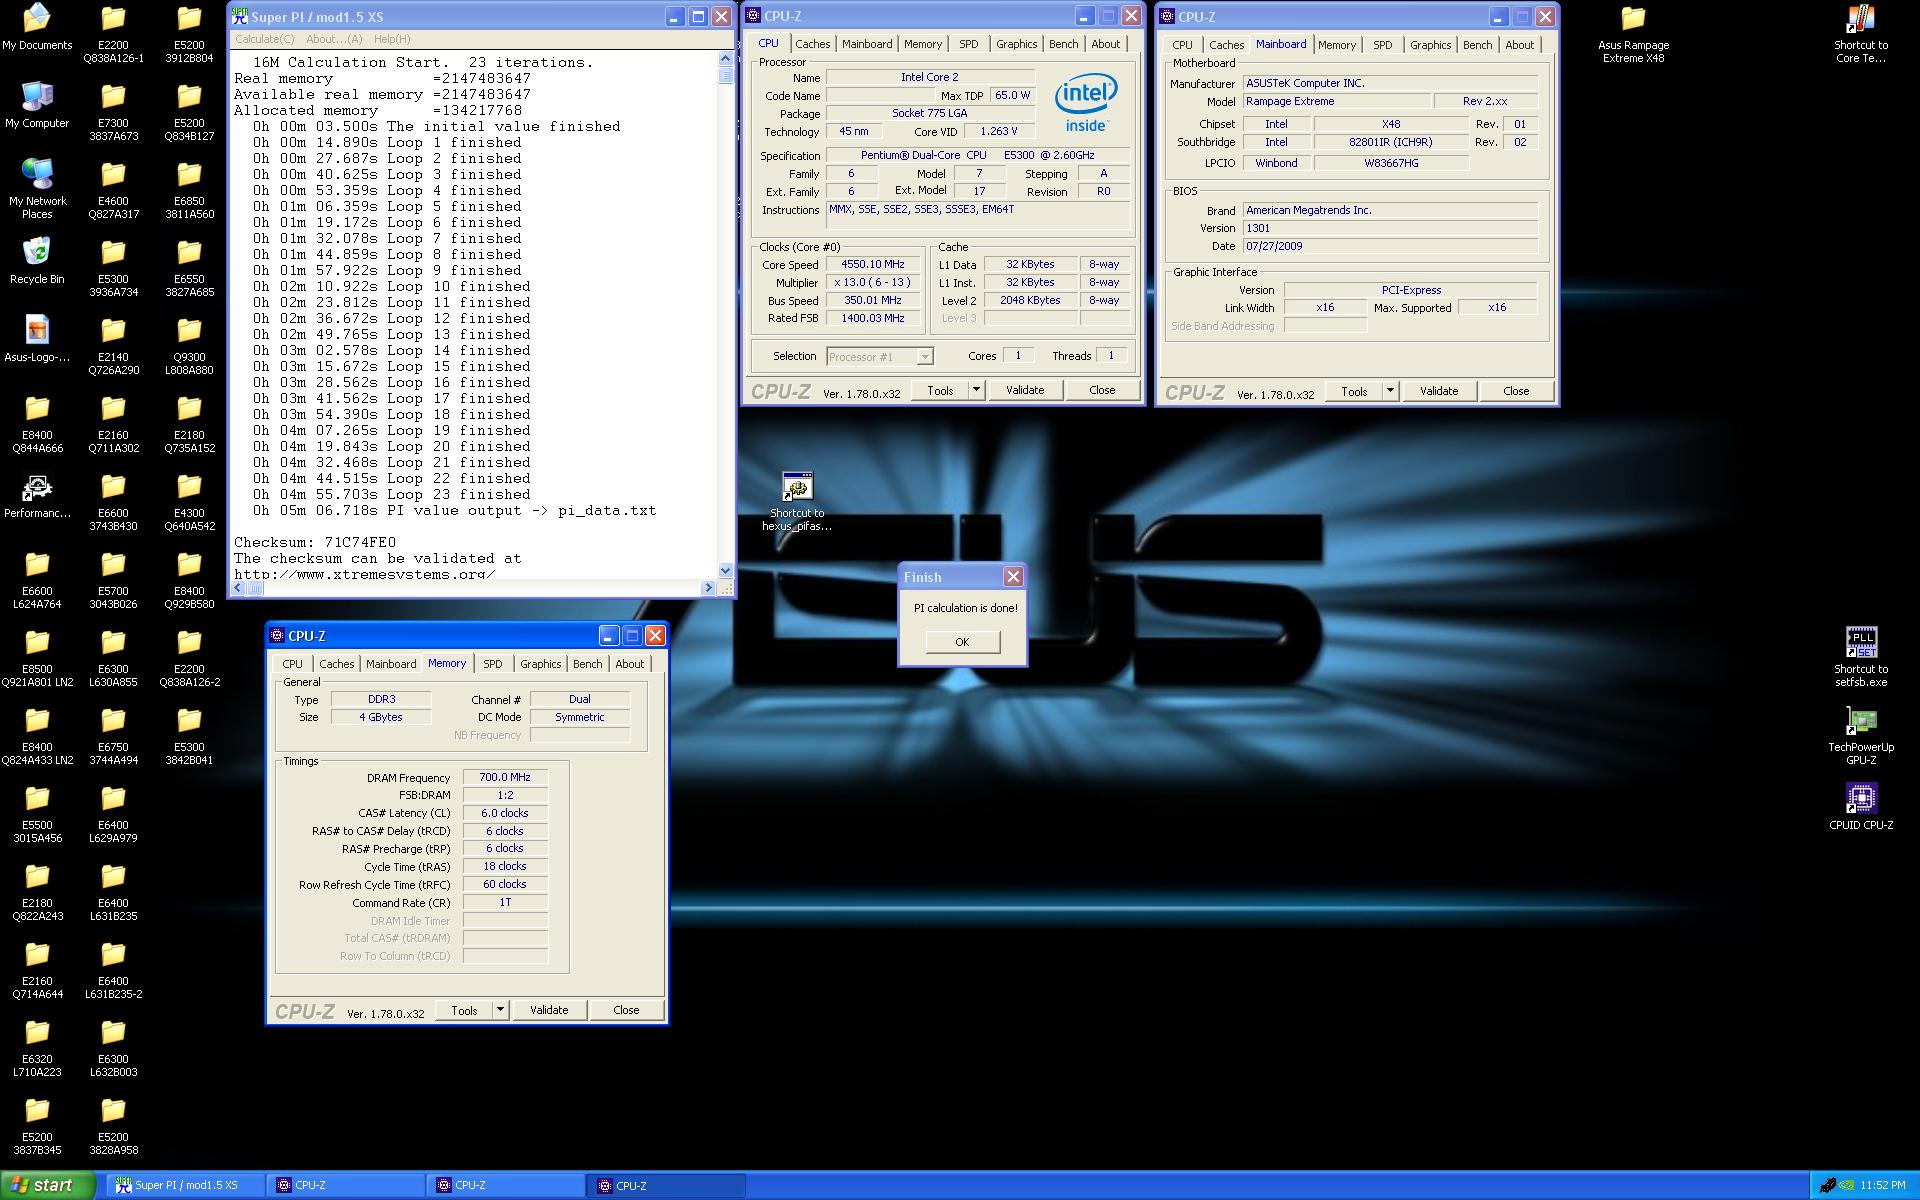The height and width of the screenshot is (1200, 1920).
Task: Switch to Graphics tab in CPU-Z Memory window
Action: 540,664
